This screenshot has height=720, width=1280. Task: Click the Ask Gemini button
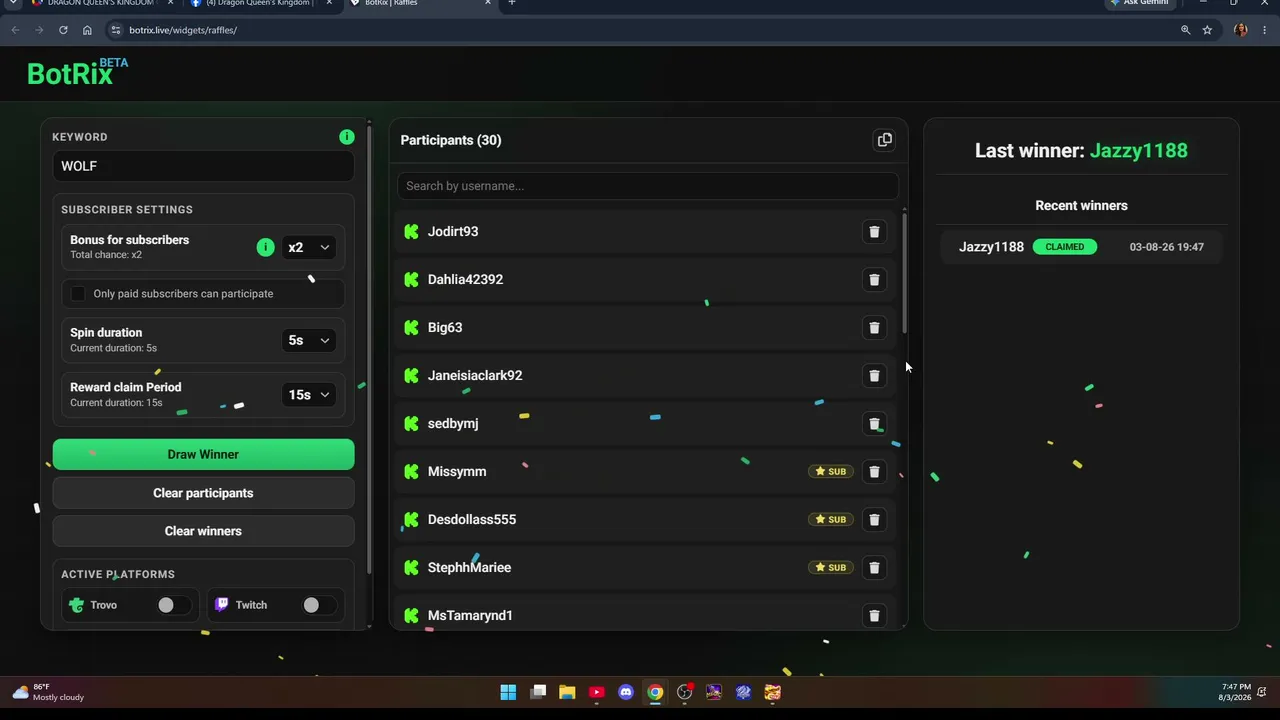tap(1140, 4)
